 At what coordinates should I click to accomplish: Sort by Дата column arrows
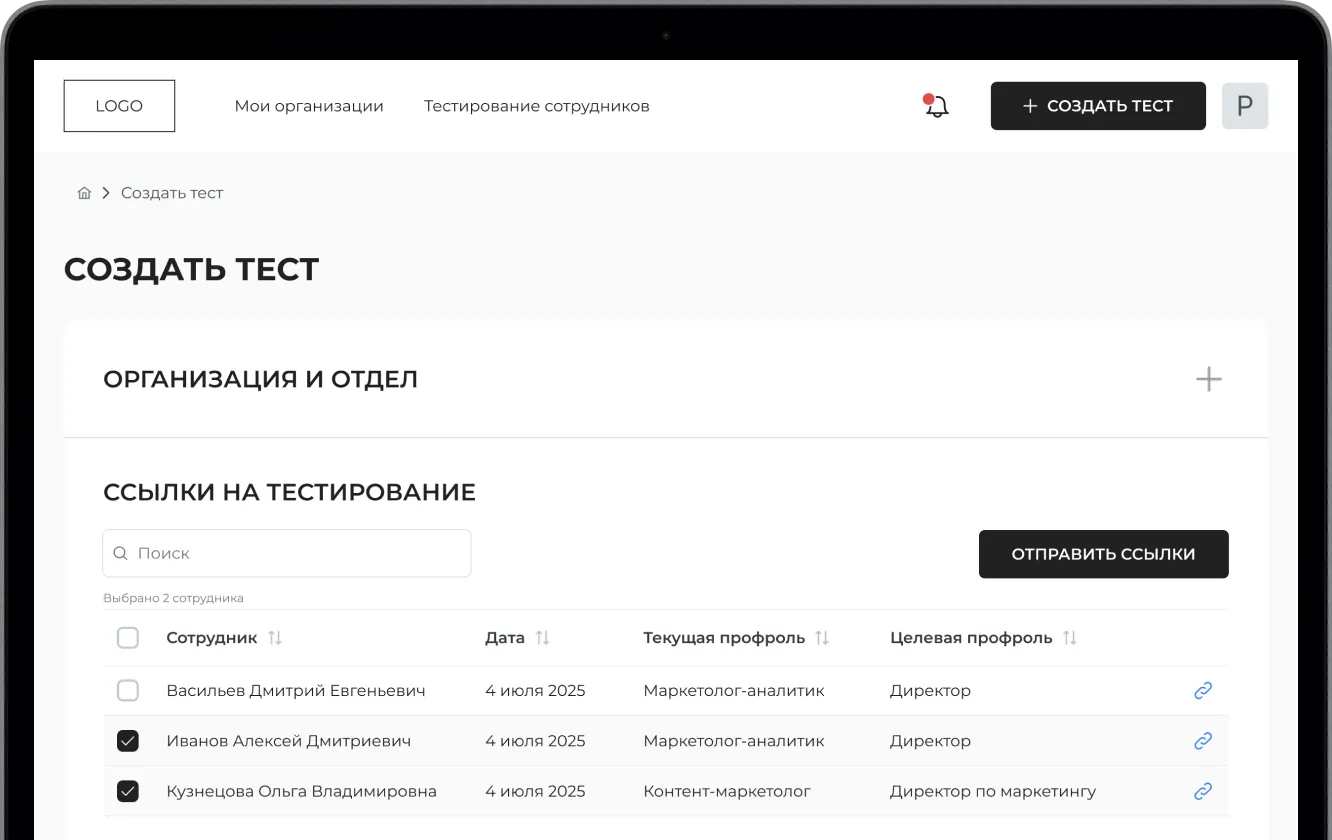point(543,638)
